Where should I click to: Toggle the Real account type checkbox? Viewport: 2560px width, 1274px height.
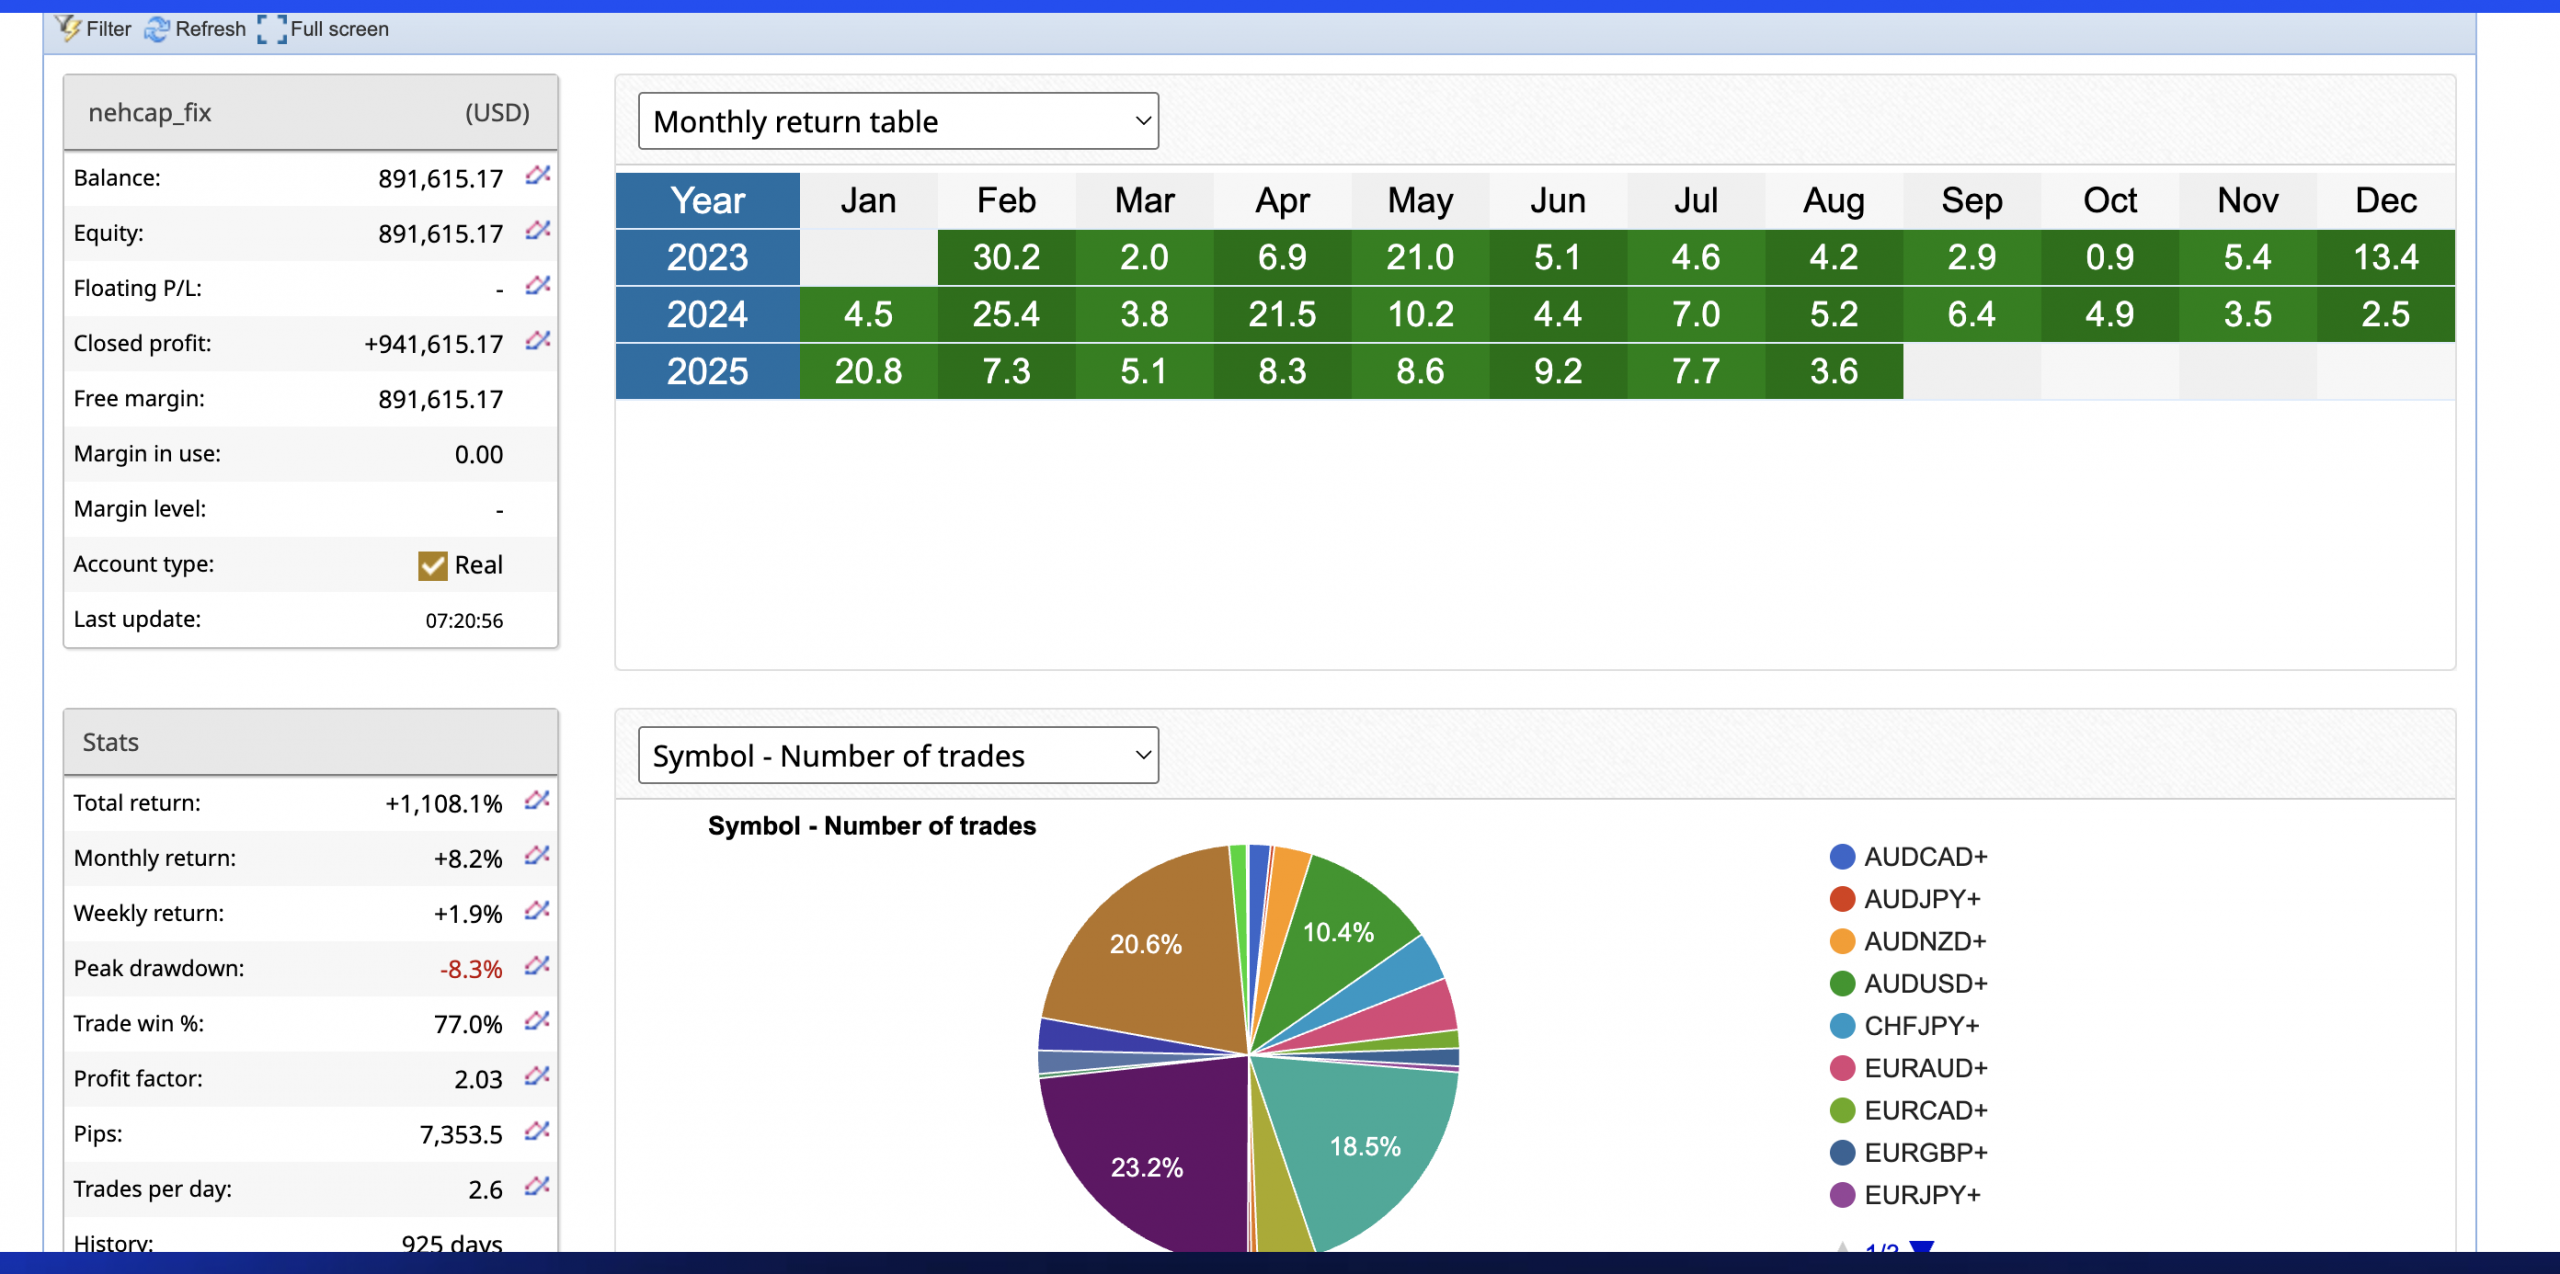click(x=432, y=566)
